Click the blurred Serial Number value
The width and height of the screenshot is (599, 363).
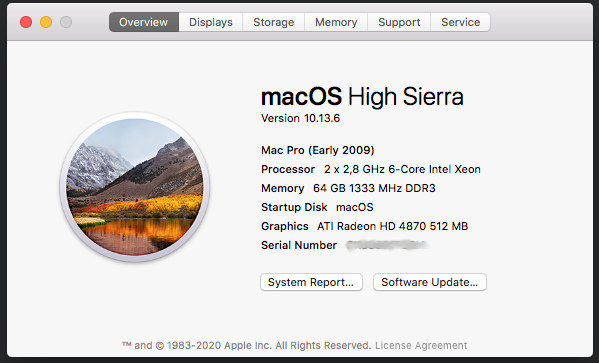coord(386,245)
